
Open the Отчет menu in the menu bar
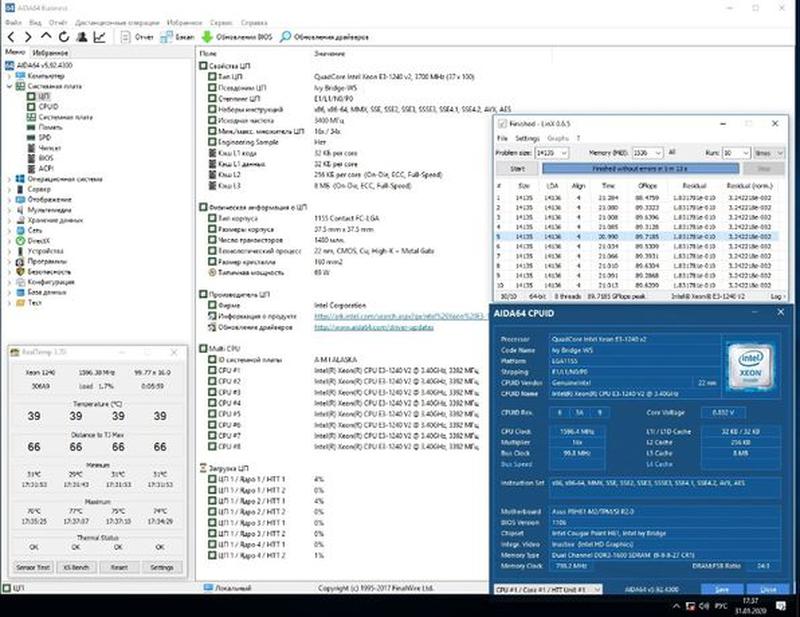pos(58,22)
